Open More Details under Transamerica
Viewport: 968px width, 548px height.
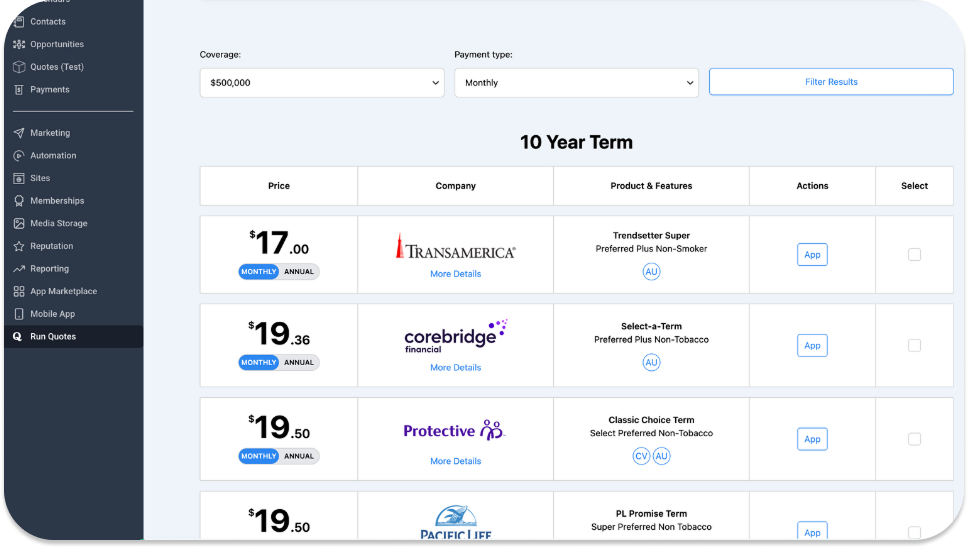click(455, 274)
